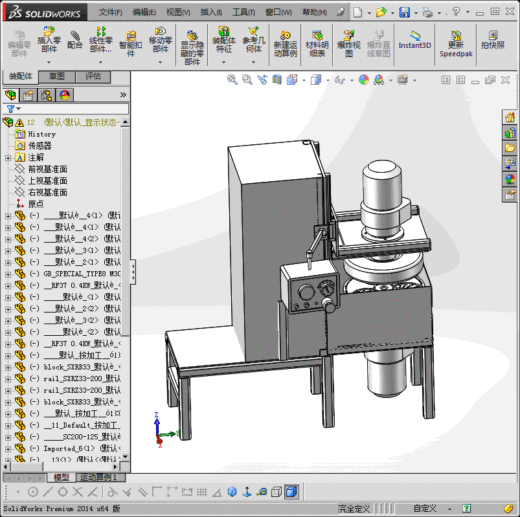Click the appearance color ball in view toolbar
520x517 pixels.
364,80
